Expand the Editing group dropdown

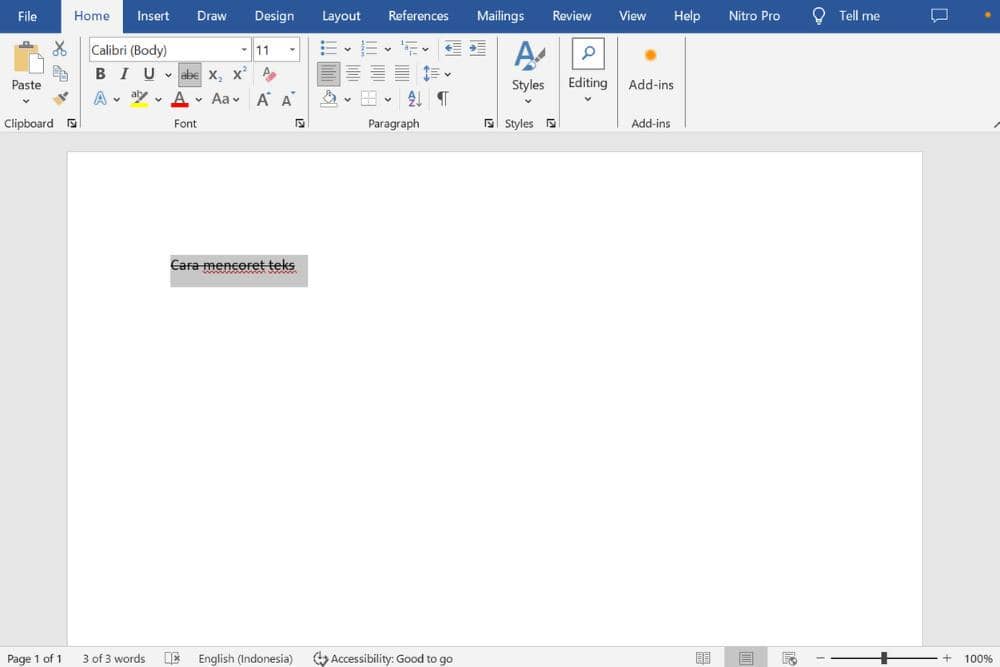(x=587, y=98)
